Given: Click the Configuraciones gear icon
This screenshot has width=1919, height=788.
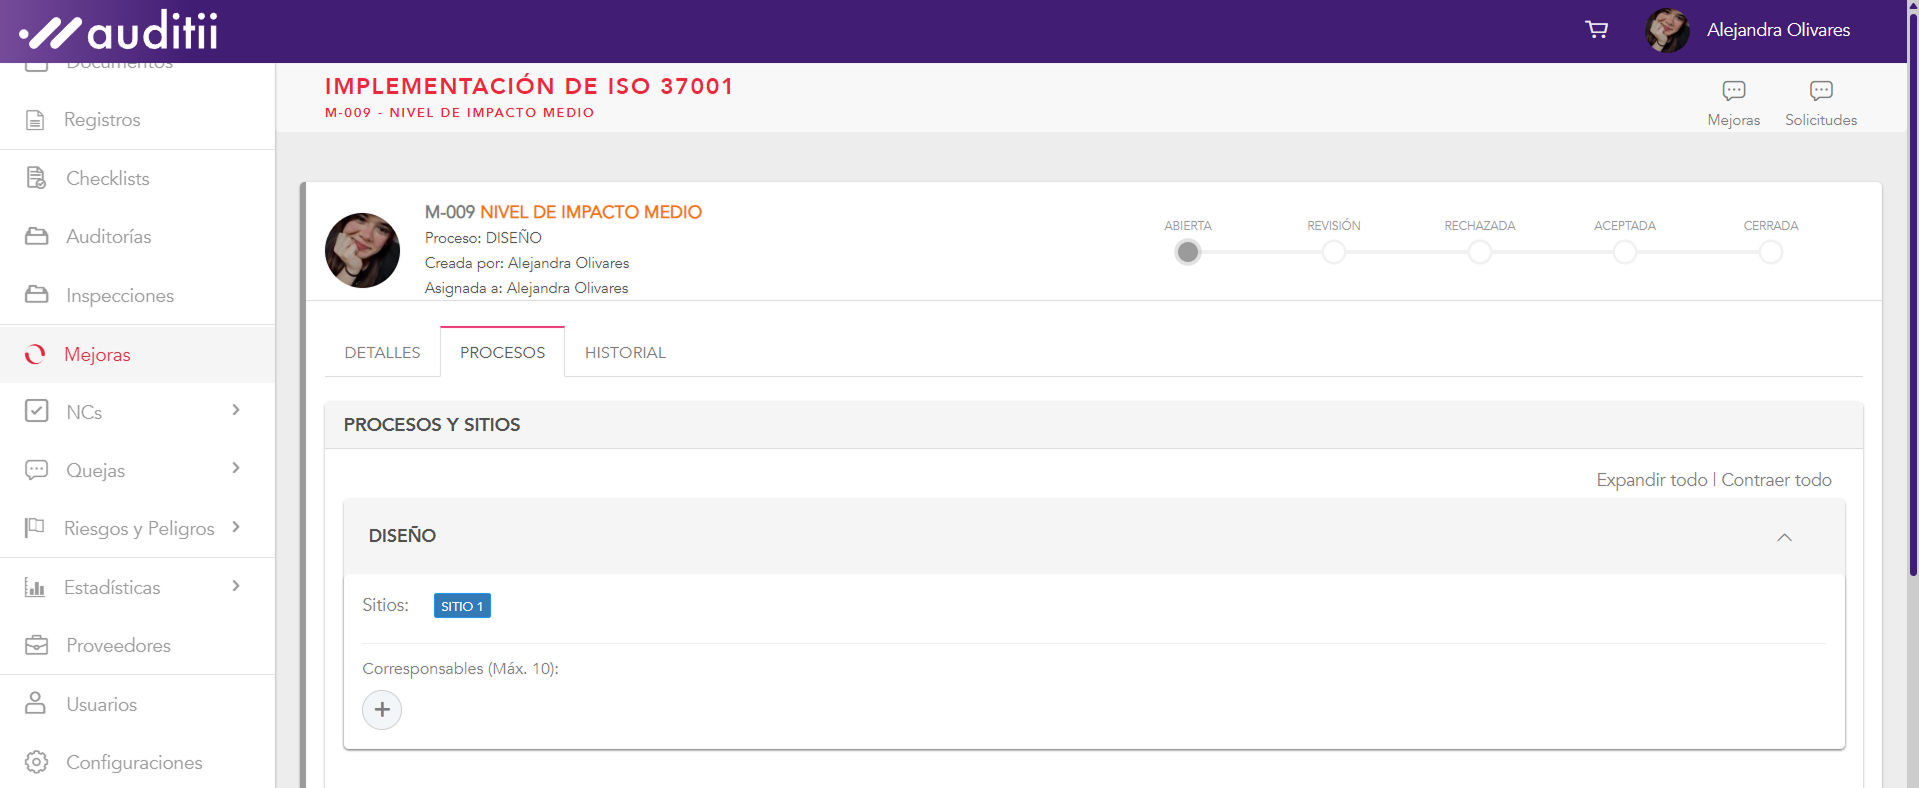Looking at the screenshot, I should click(x=36, y=762).
